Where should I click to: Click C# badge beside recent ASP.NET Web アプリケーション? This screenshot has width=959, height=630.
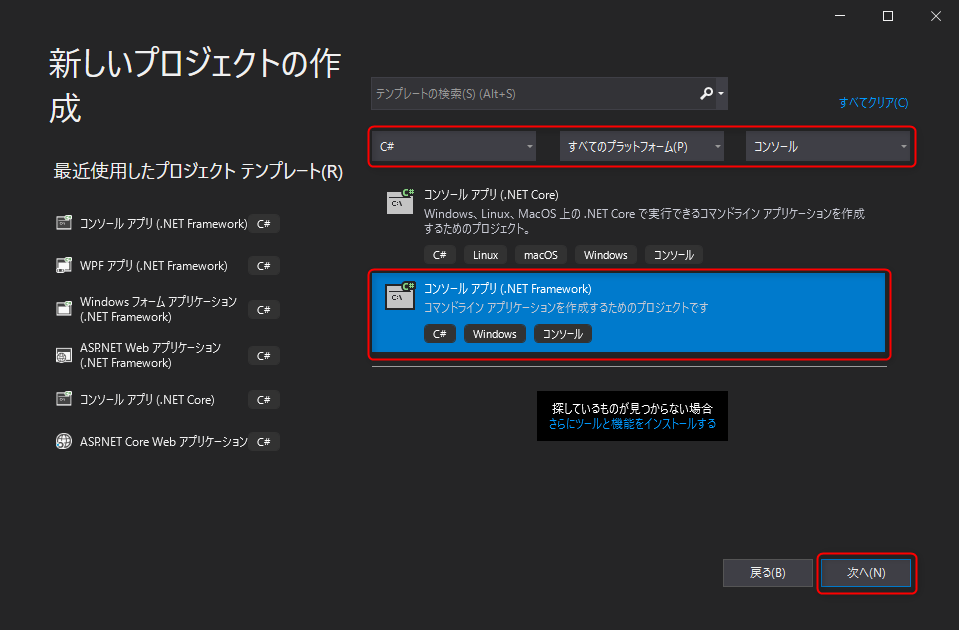coord(264,355)
